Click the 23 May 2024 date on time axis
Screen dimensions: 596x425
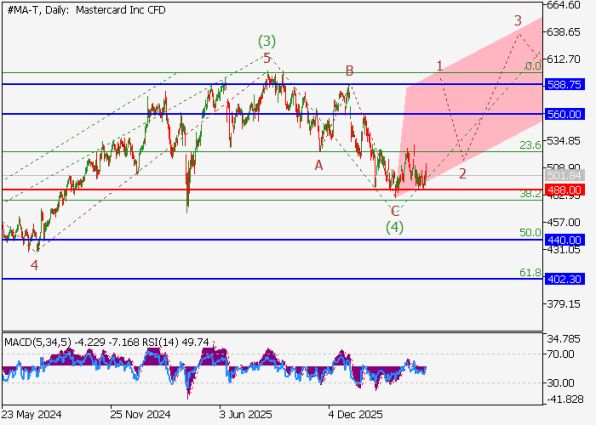click(x=31, y=414)
